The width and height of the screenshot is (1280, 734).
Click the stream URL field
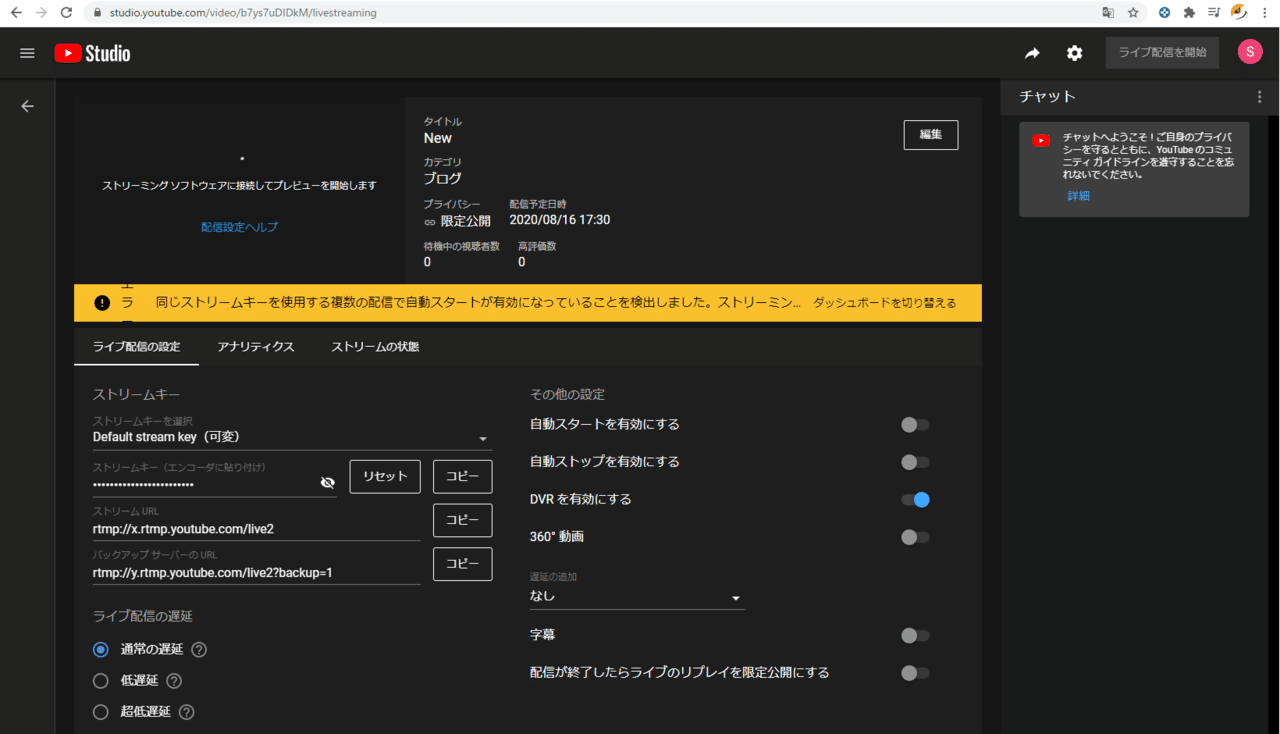click(256, 529)
